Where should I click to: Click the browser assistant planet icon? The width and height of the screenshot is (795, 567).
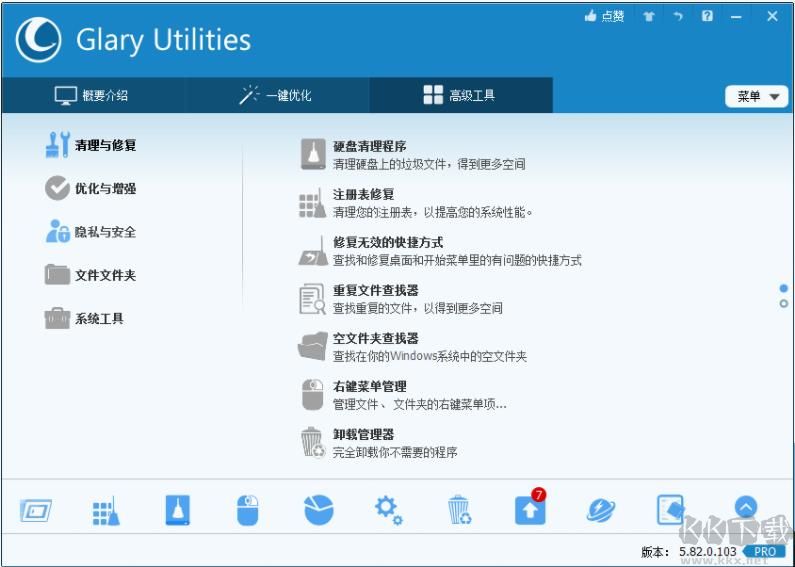point(601,510)
